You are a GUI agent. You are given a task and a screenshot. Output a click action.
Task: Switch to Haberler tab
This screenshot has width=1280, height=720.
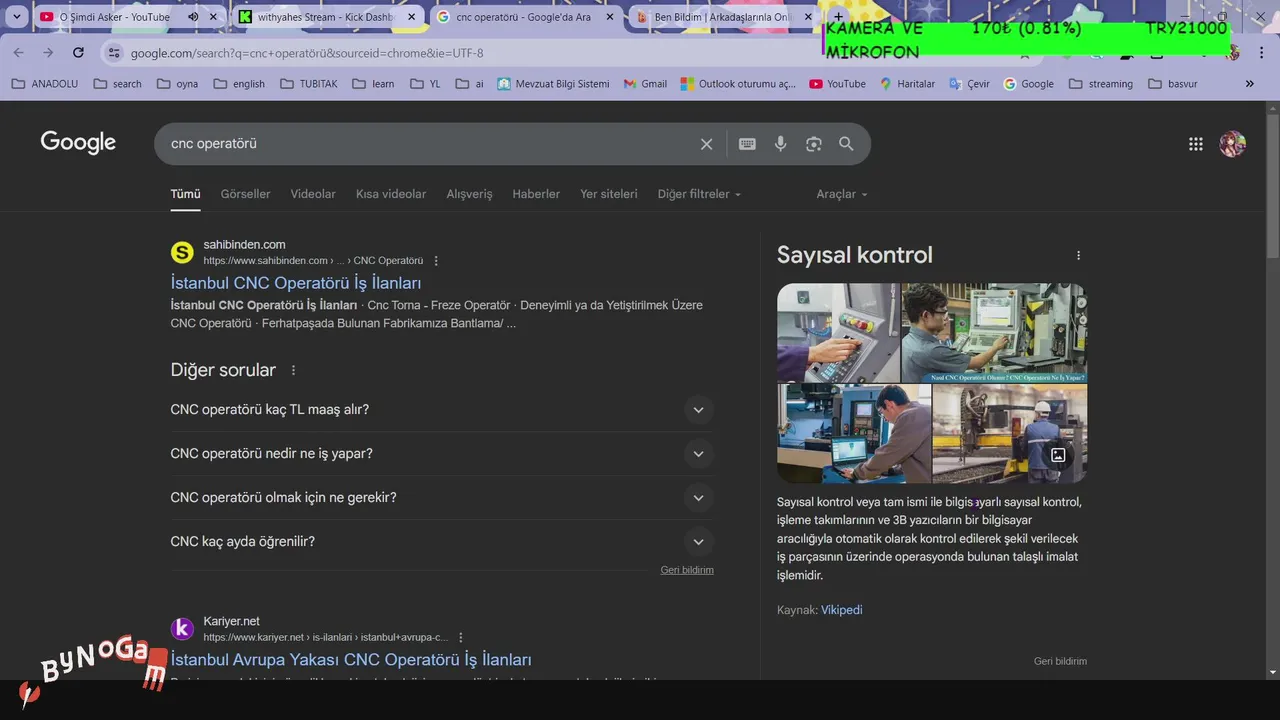coord(536,194)
